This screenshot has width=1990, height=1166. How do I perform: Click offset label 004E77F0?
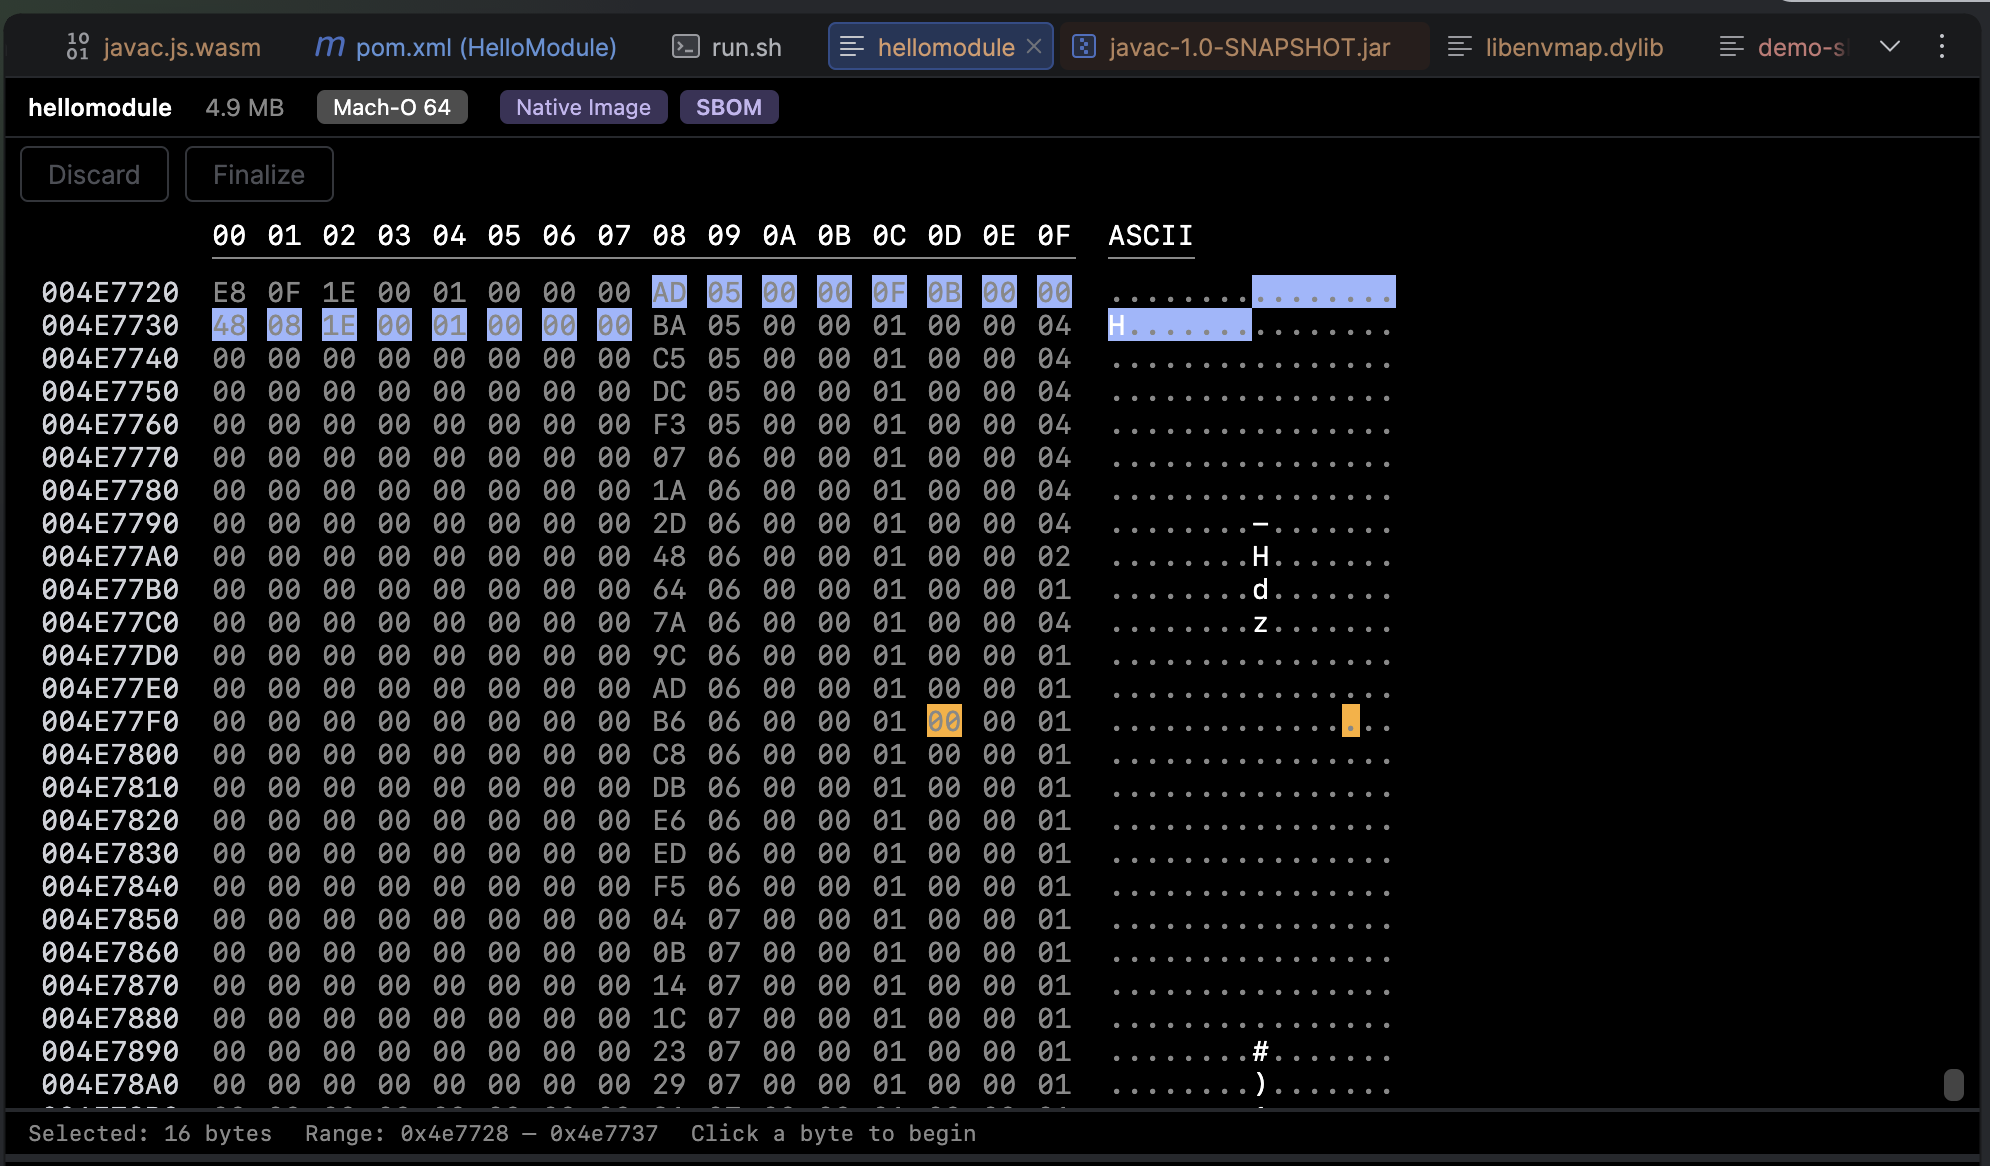(x=110, y=721)
